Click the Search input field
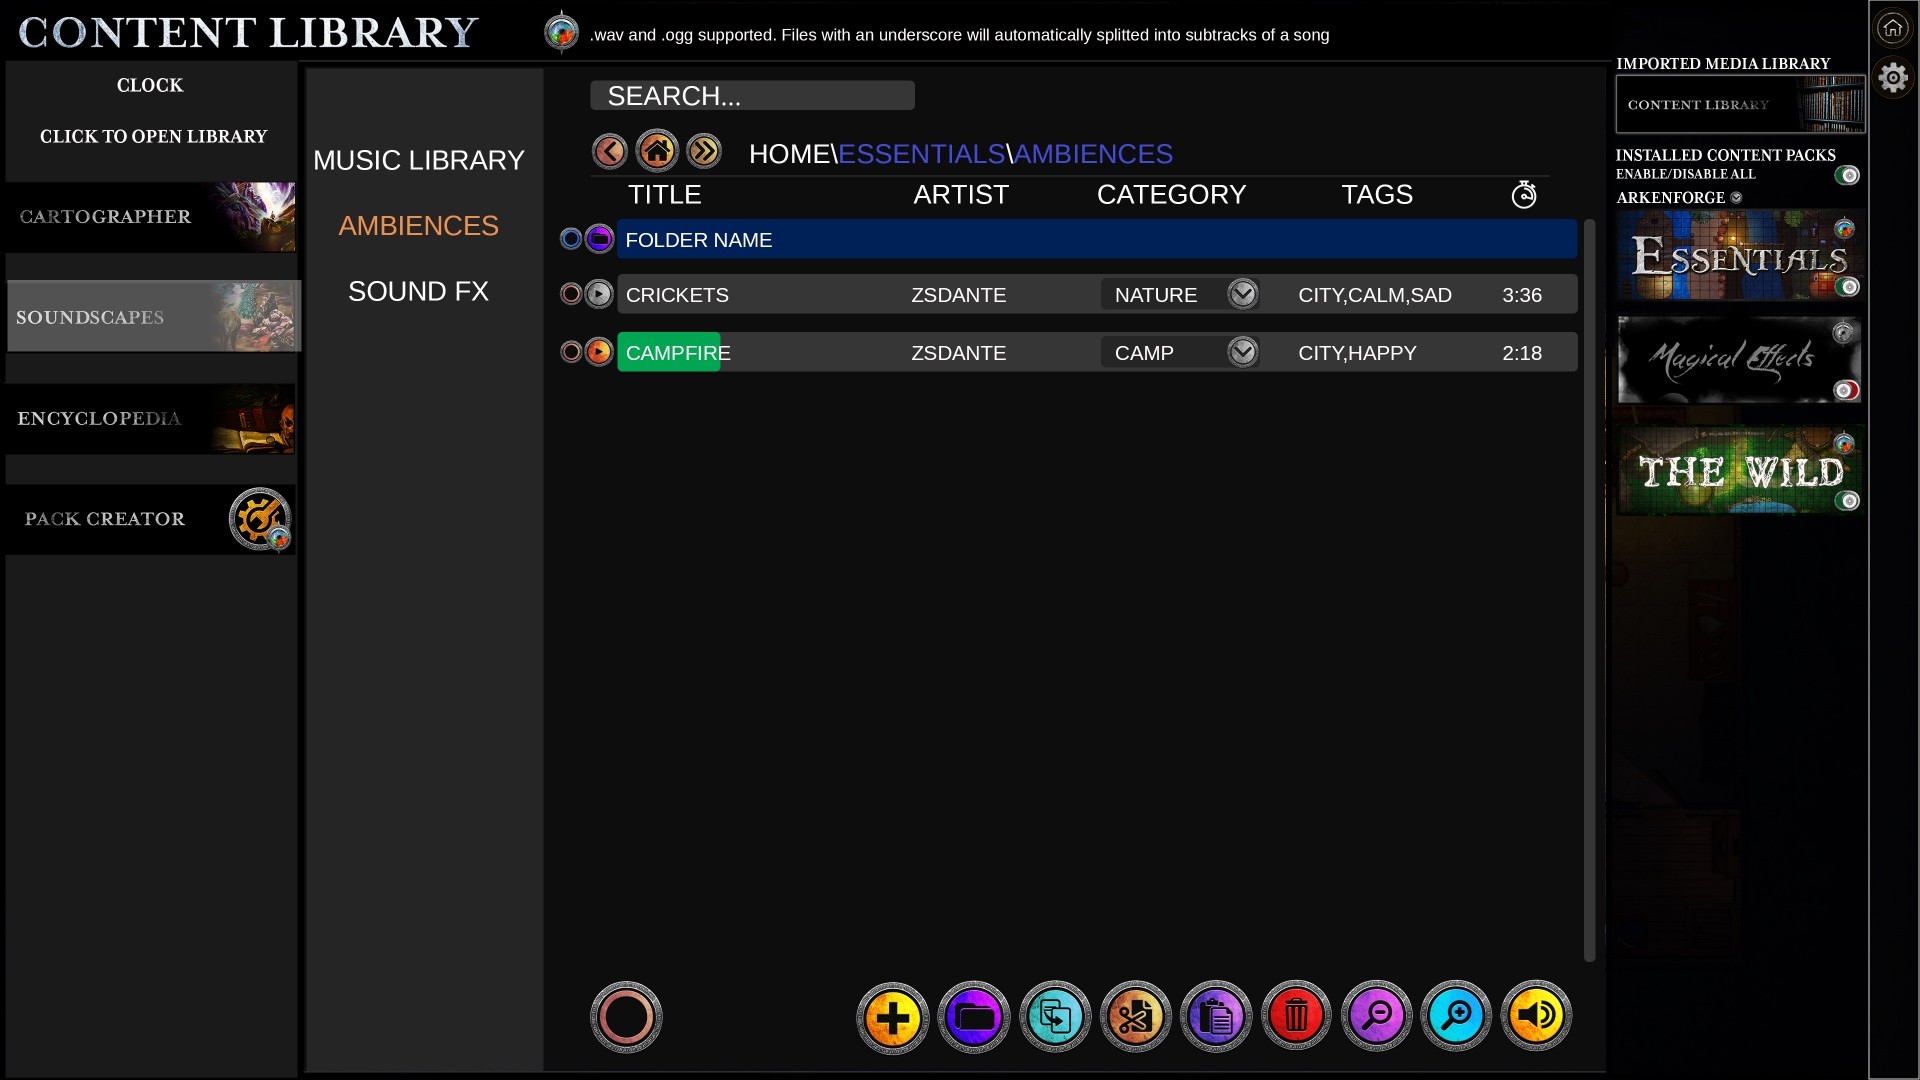 click(x=752, y=96)
